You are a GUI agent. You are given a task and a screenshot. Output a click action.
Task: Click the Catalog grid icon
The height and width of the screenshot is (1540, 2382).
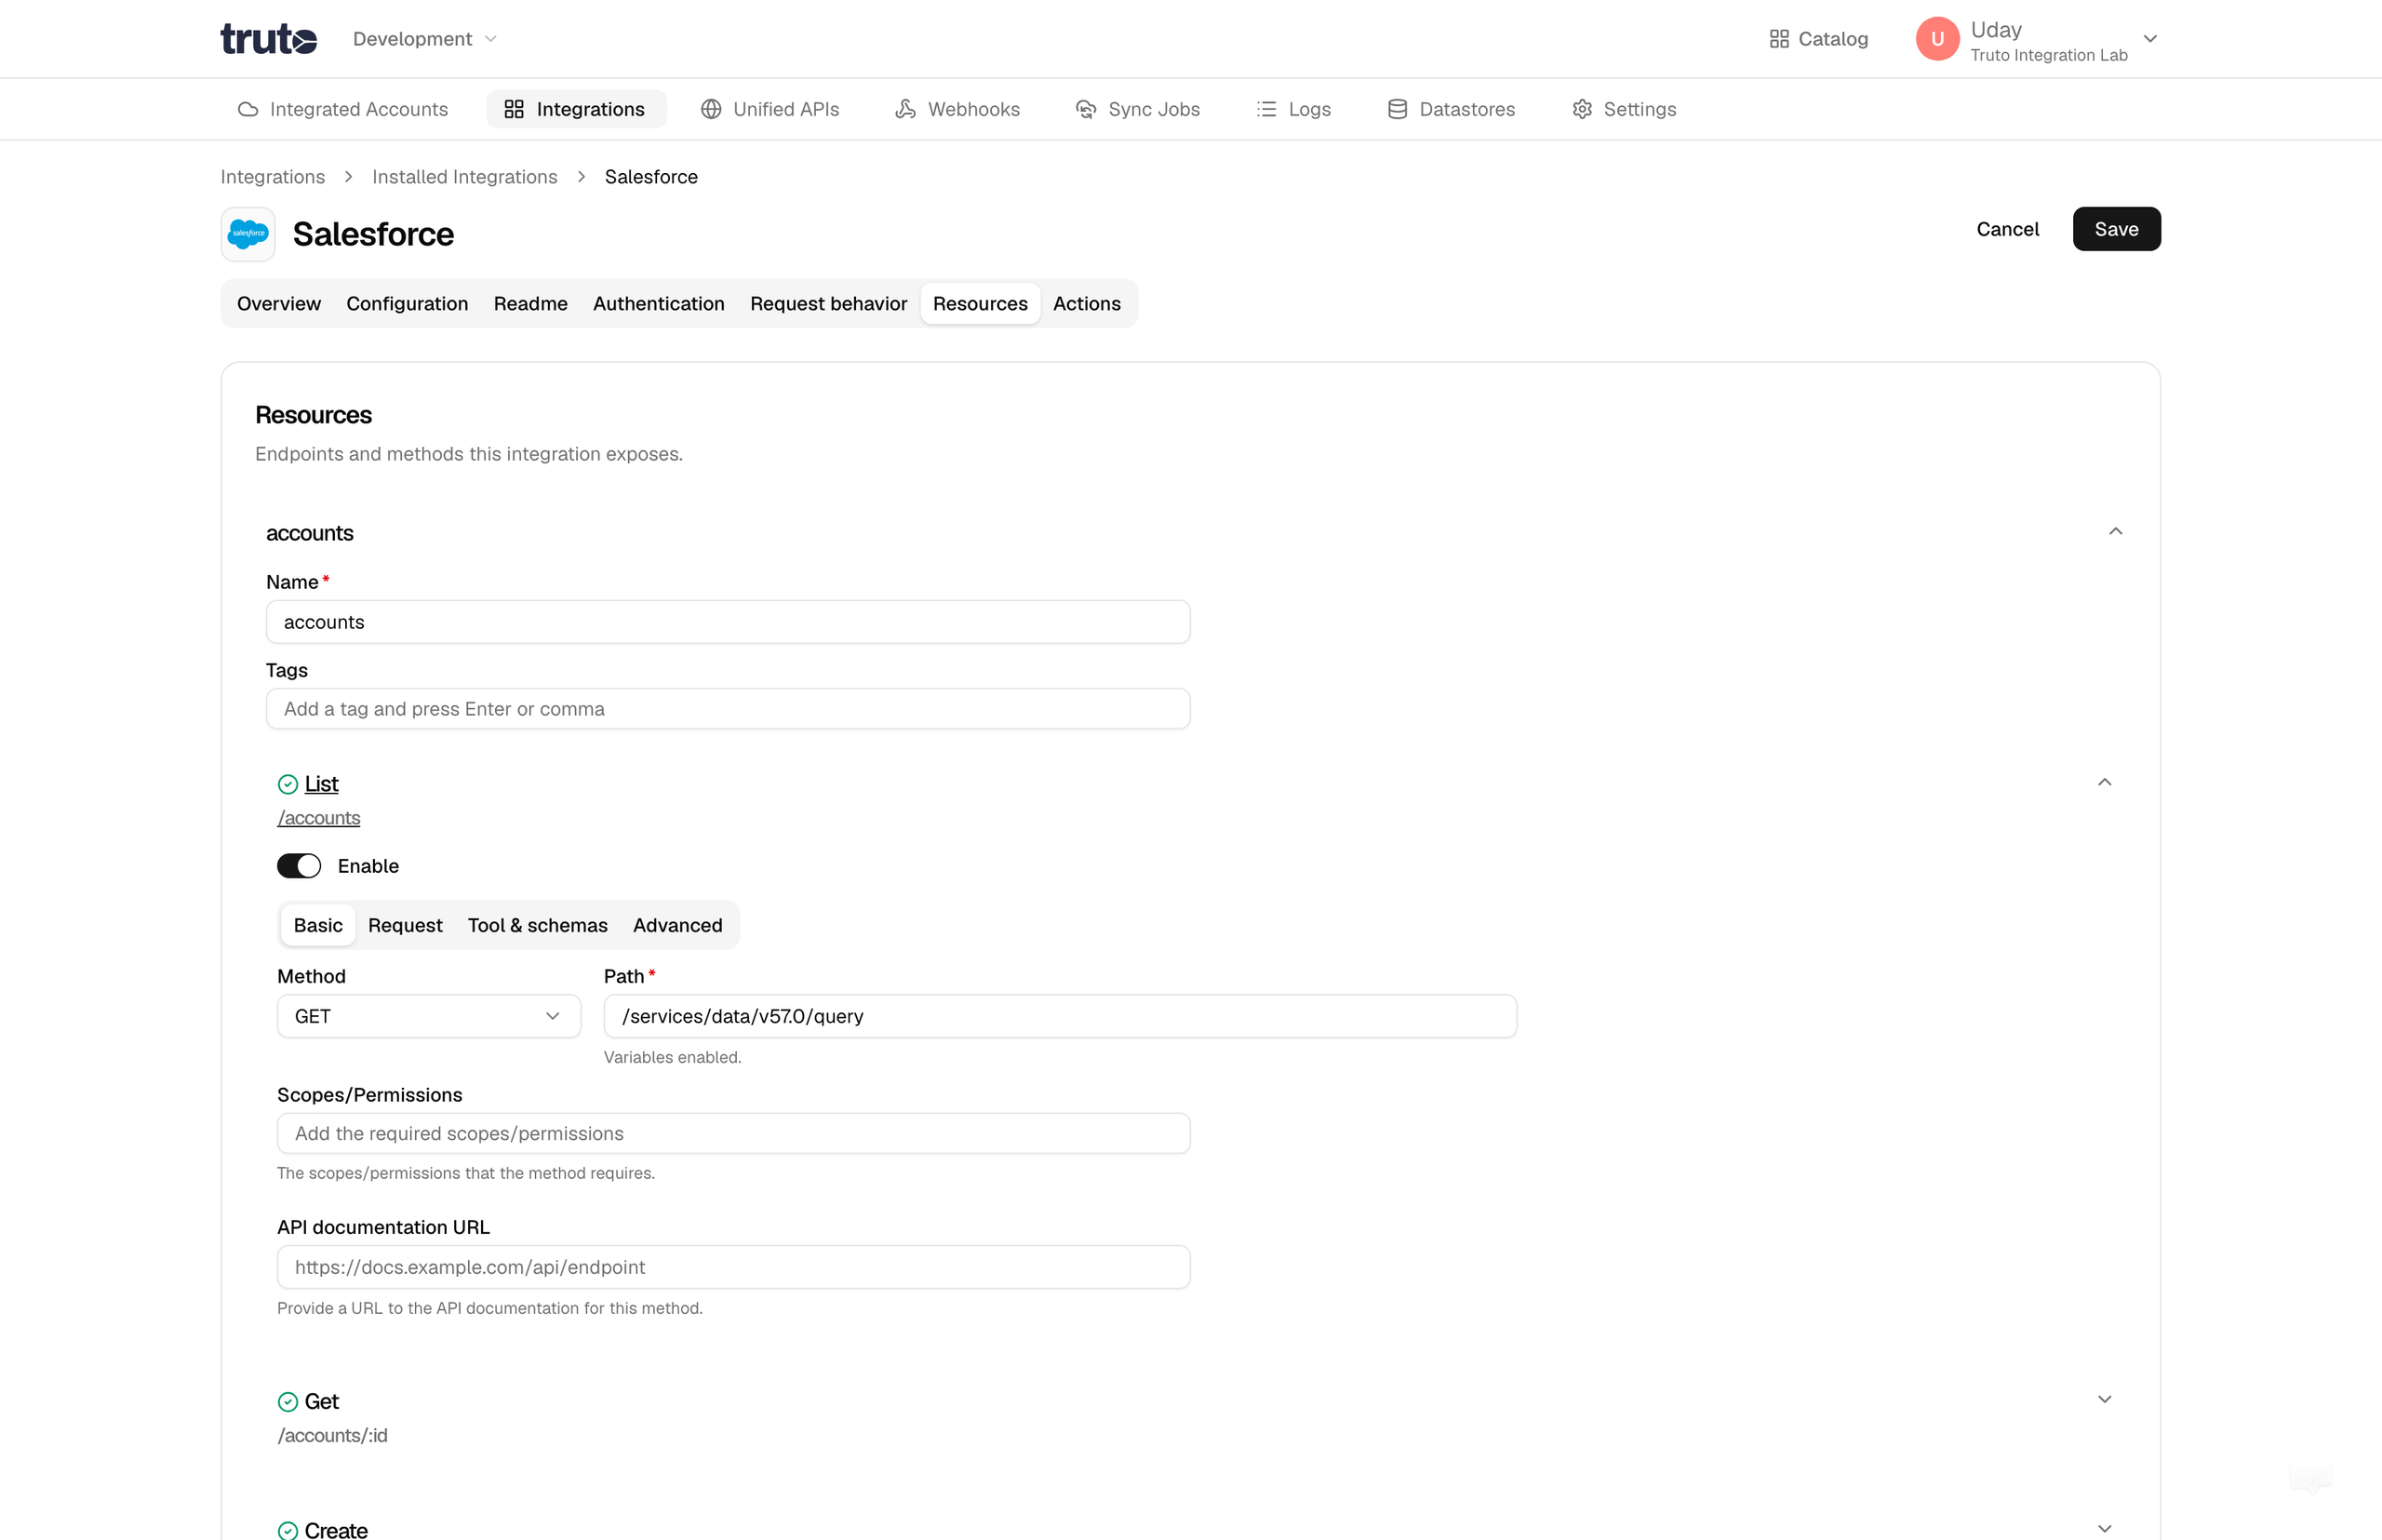[x=1779, y=39]
